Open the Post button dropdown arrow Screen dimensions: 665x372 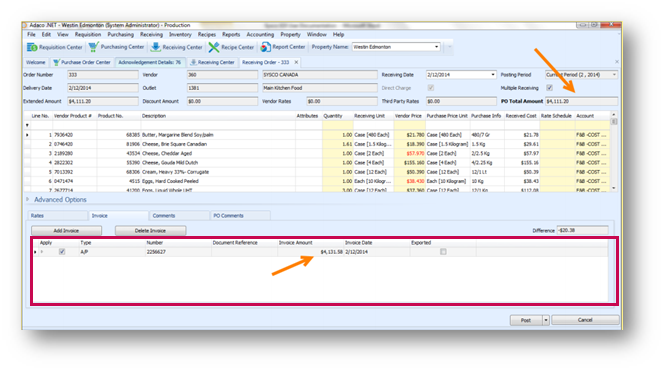click(546, 320)
